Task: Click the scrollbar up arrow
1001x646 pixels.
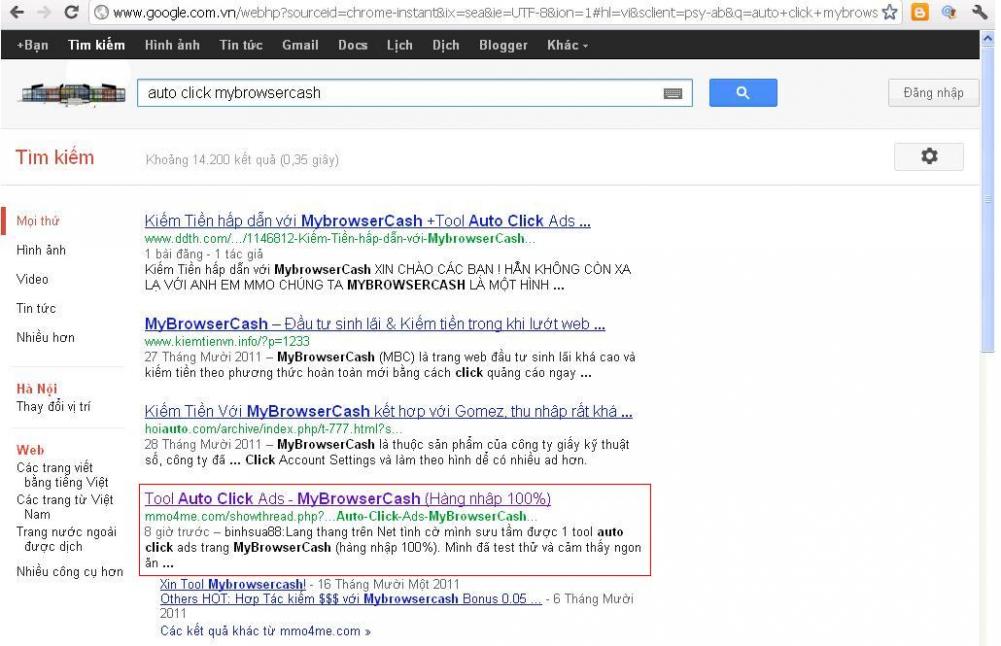Action: (x=988, y=39)
